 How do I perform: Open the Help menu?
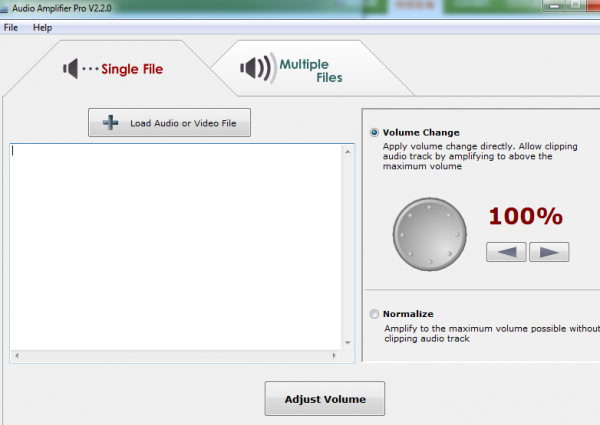(42, 28)
